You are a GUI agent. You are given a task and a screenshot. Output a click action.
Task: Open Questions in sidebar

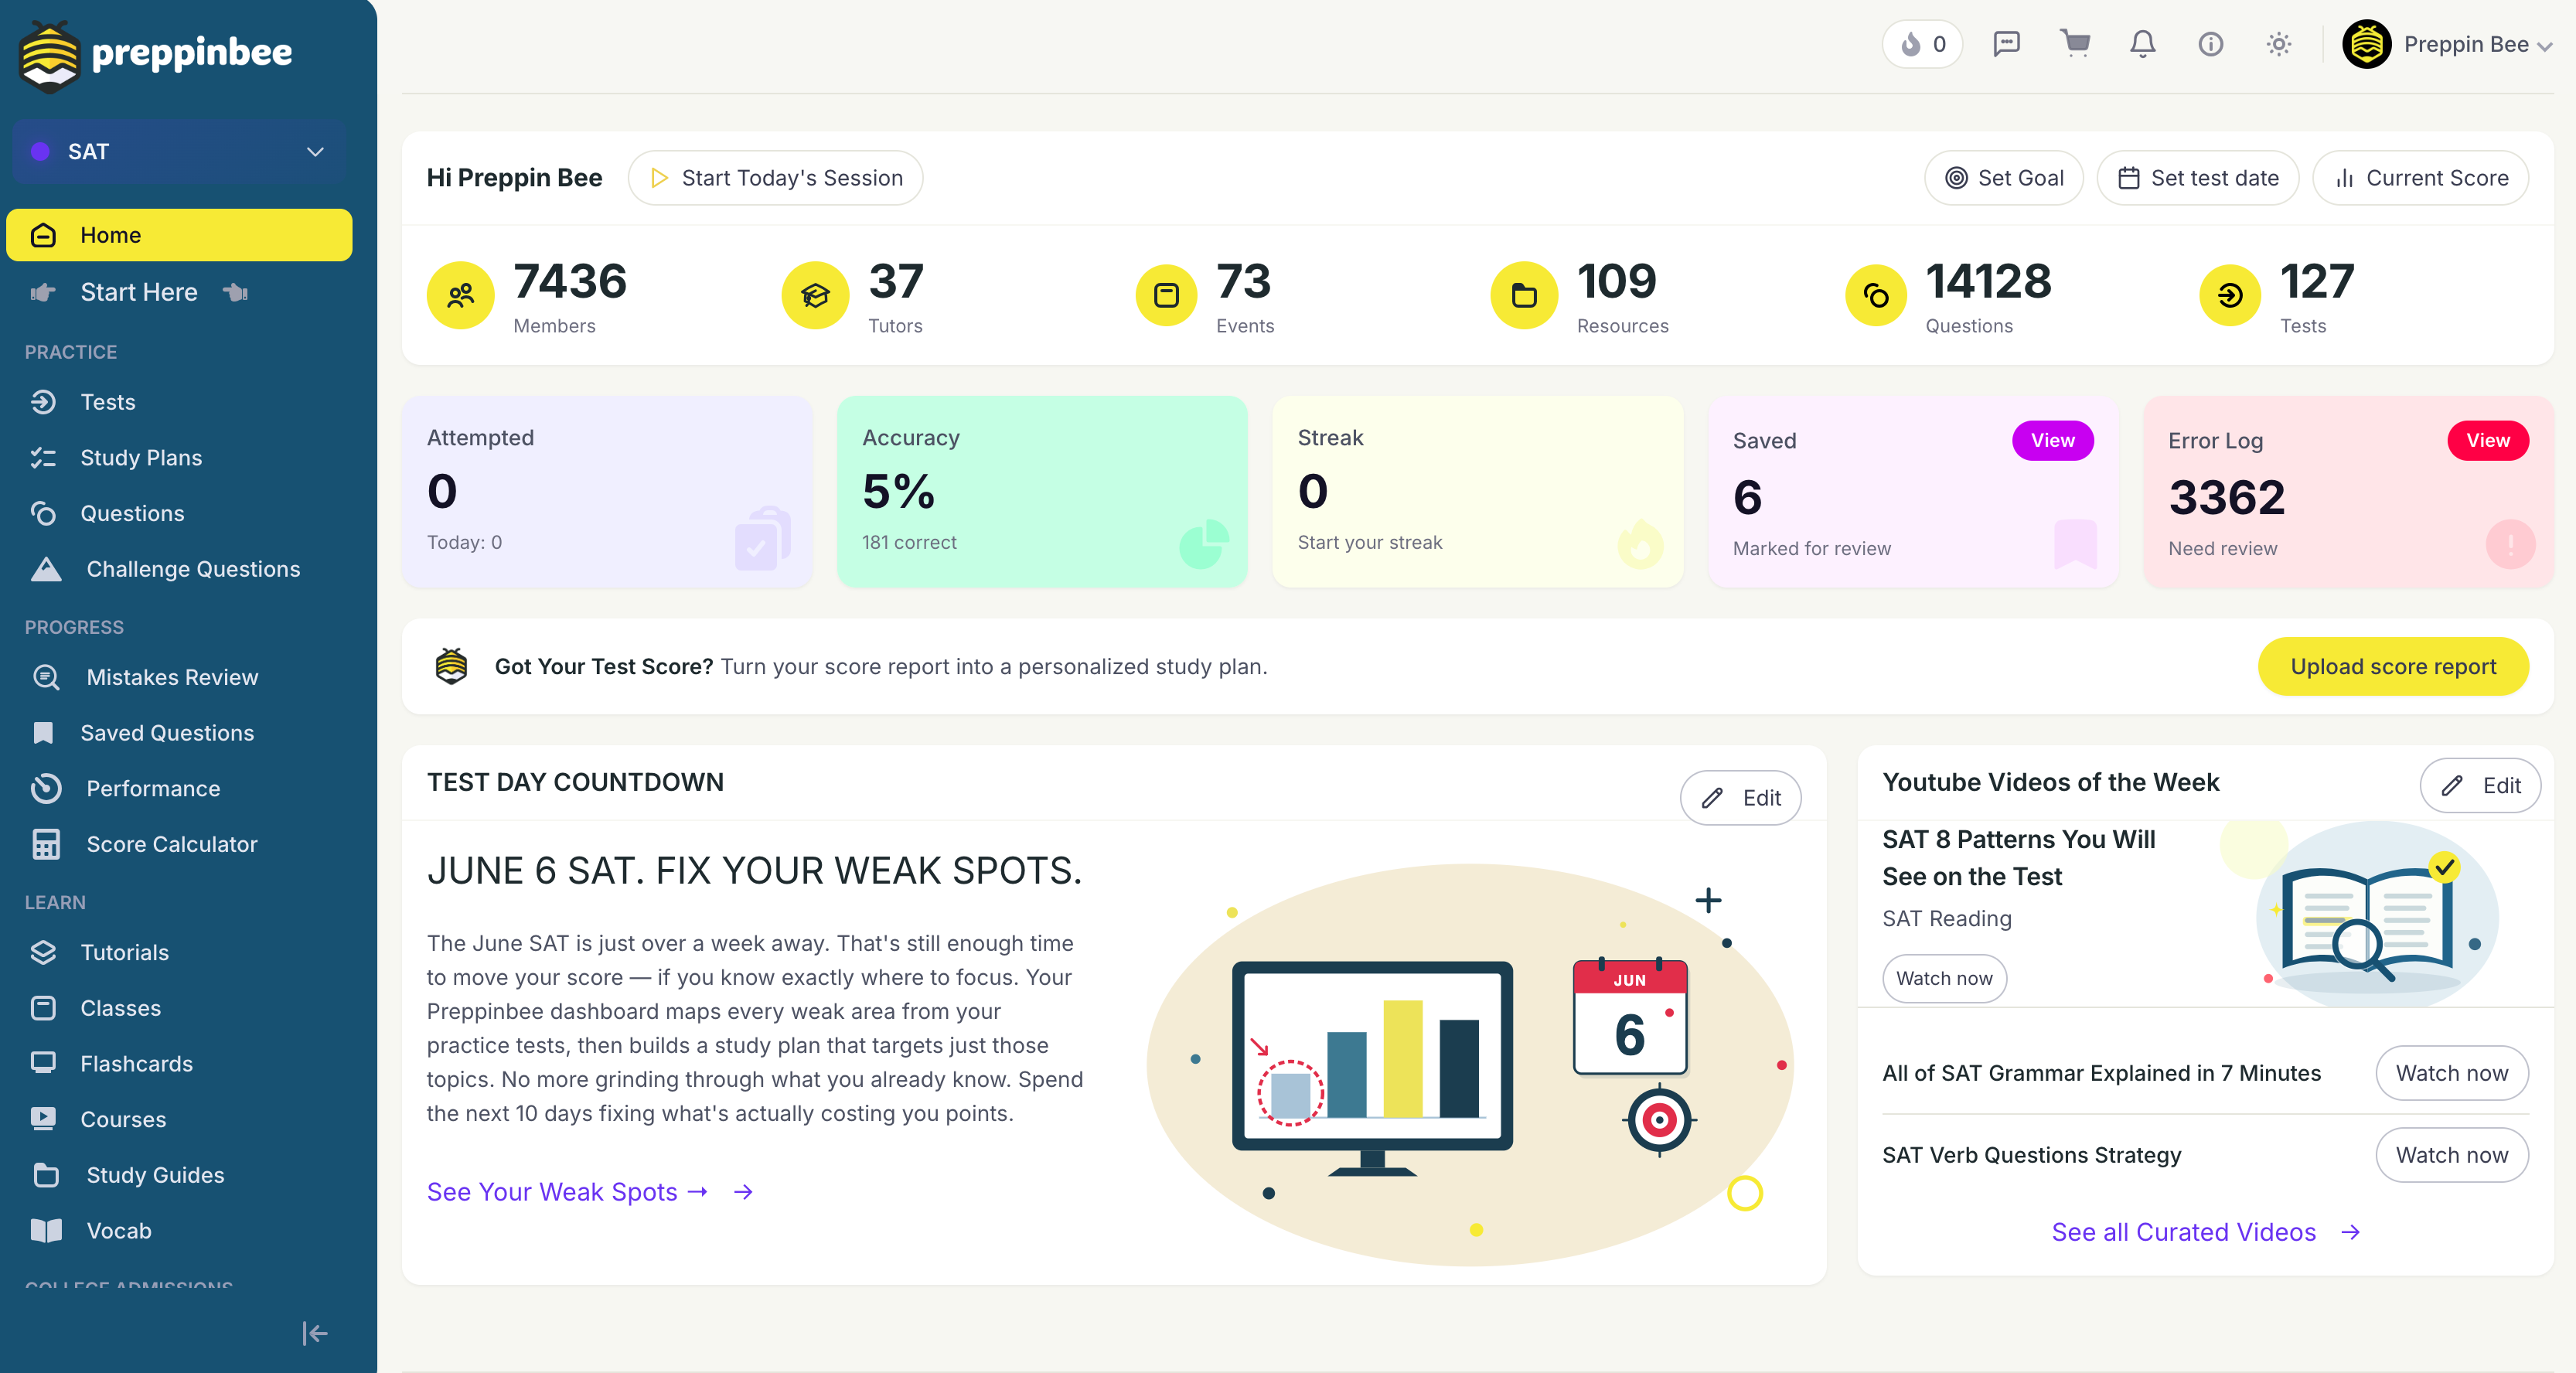[x=179, y=513]
